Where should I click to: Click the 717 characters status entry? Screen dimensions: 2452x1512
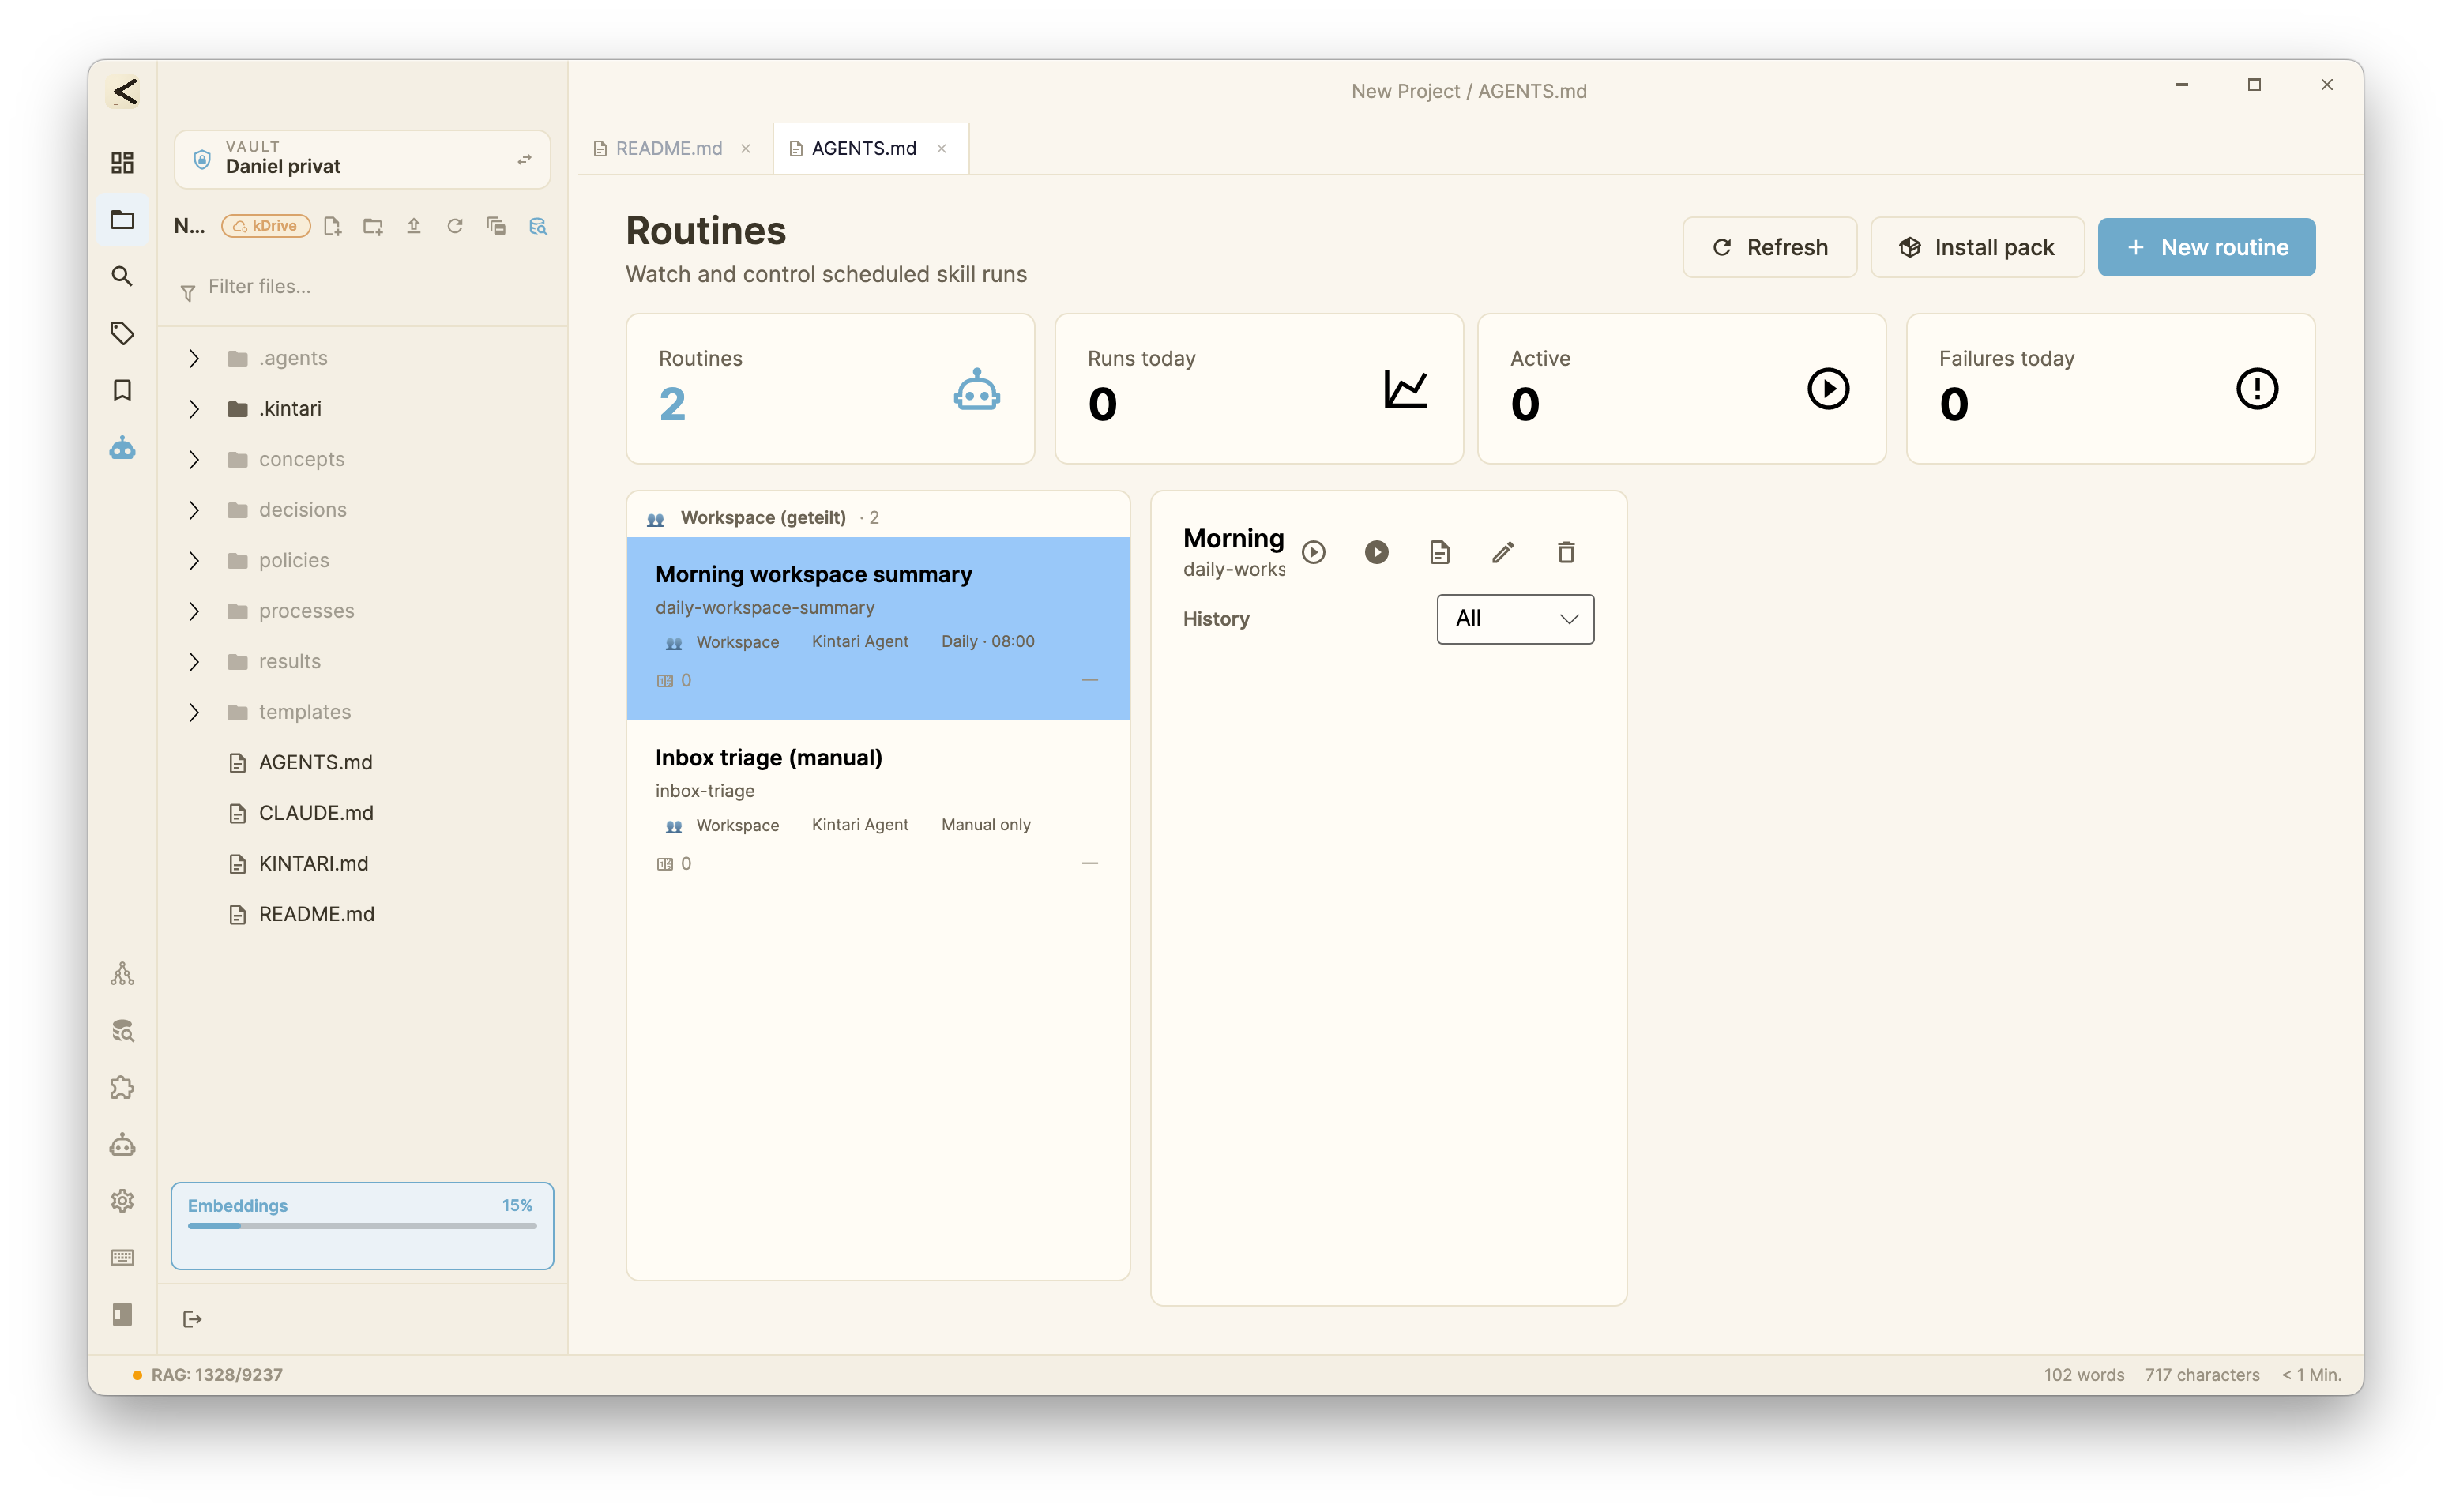pos(2201,1375)
